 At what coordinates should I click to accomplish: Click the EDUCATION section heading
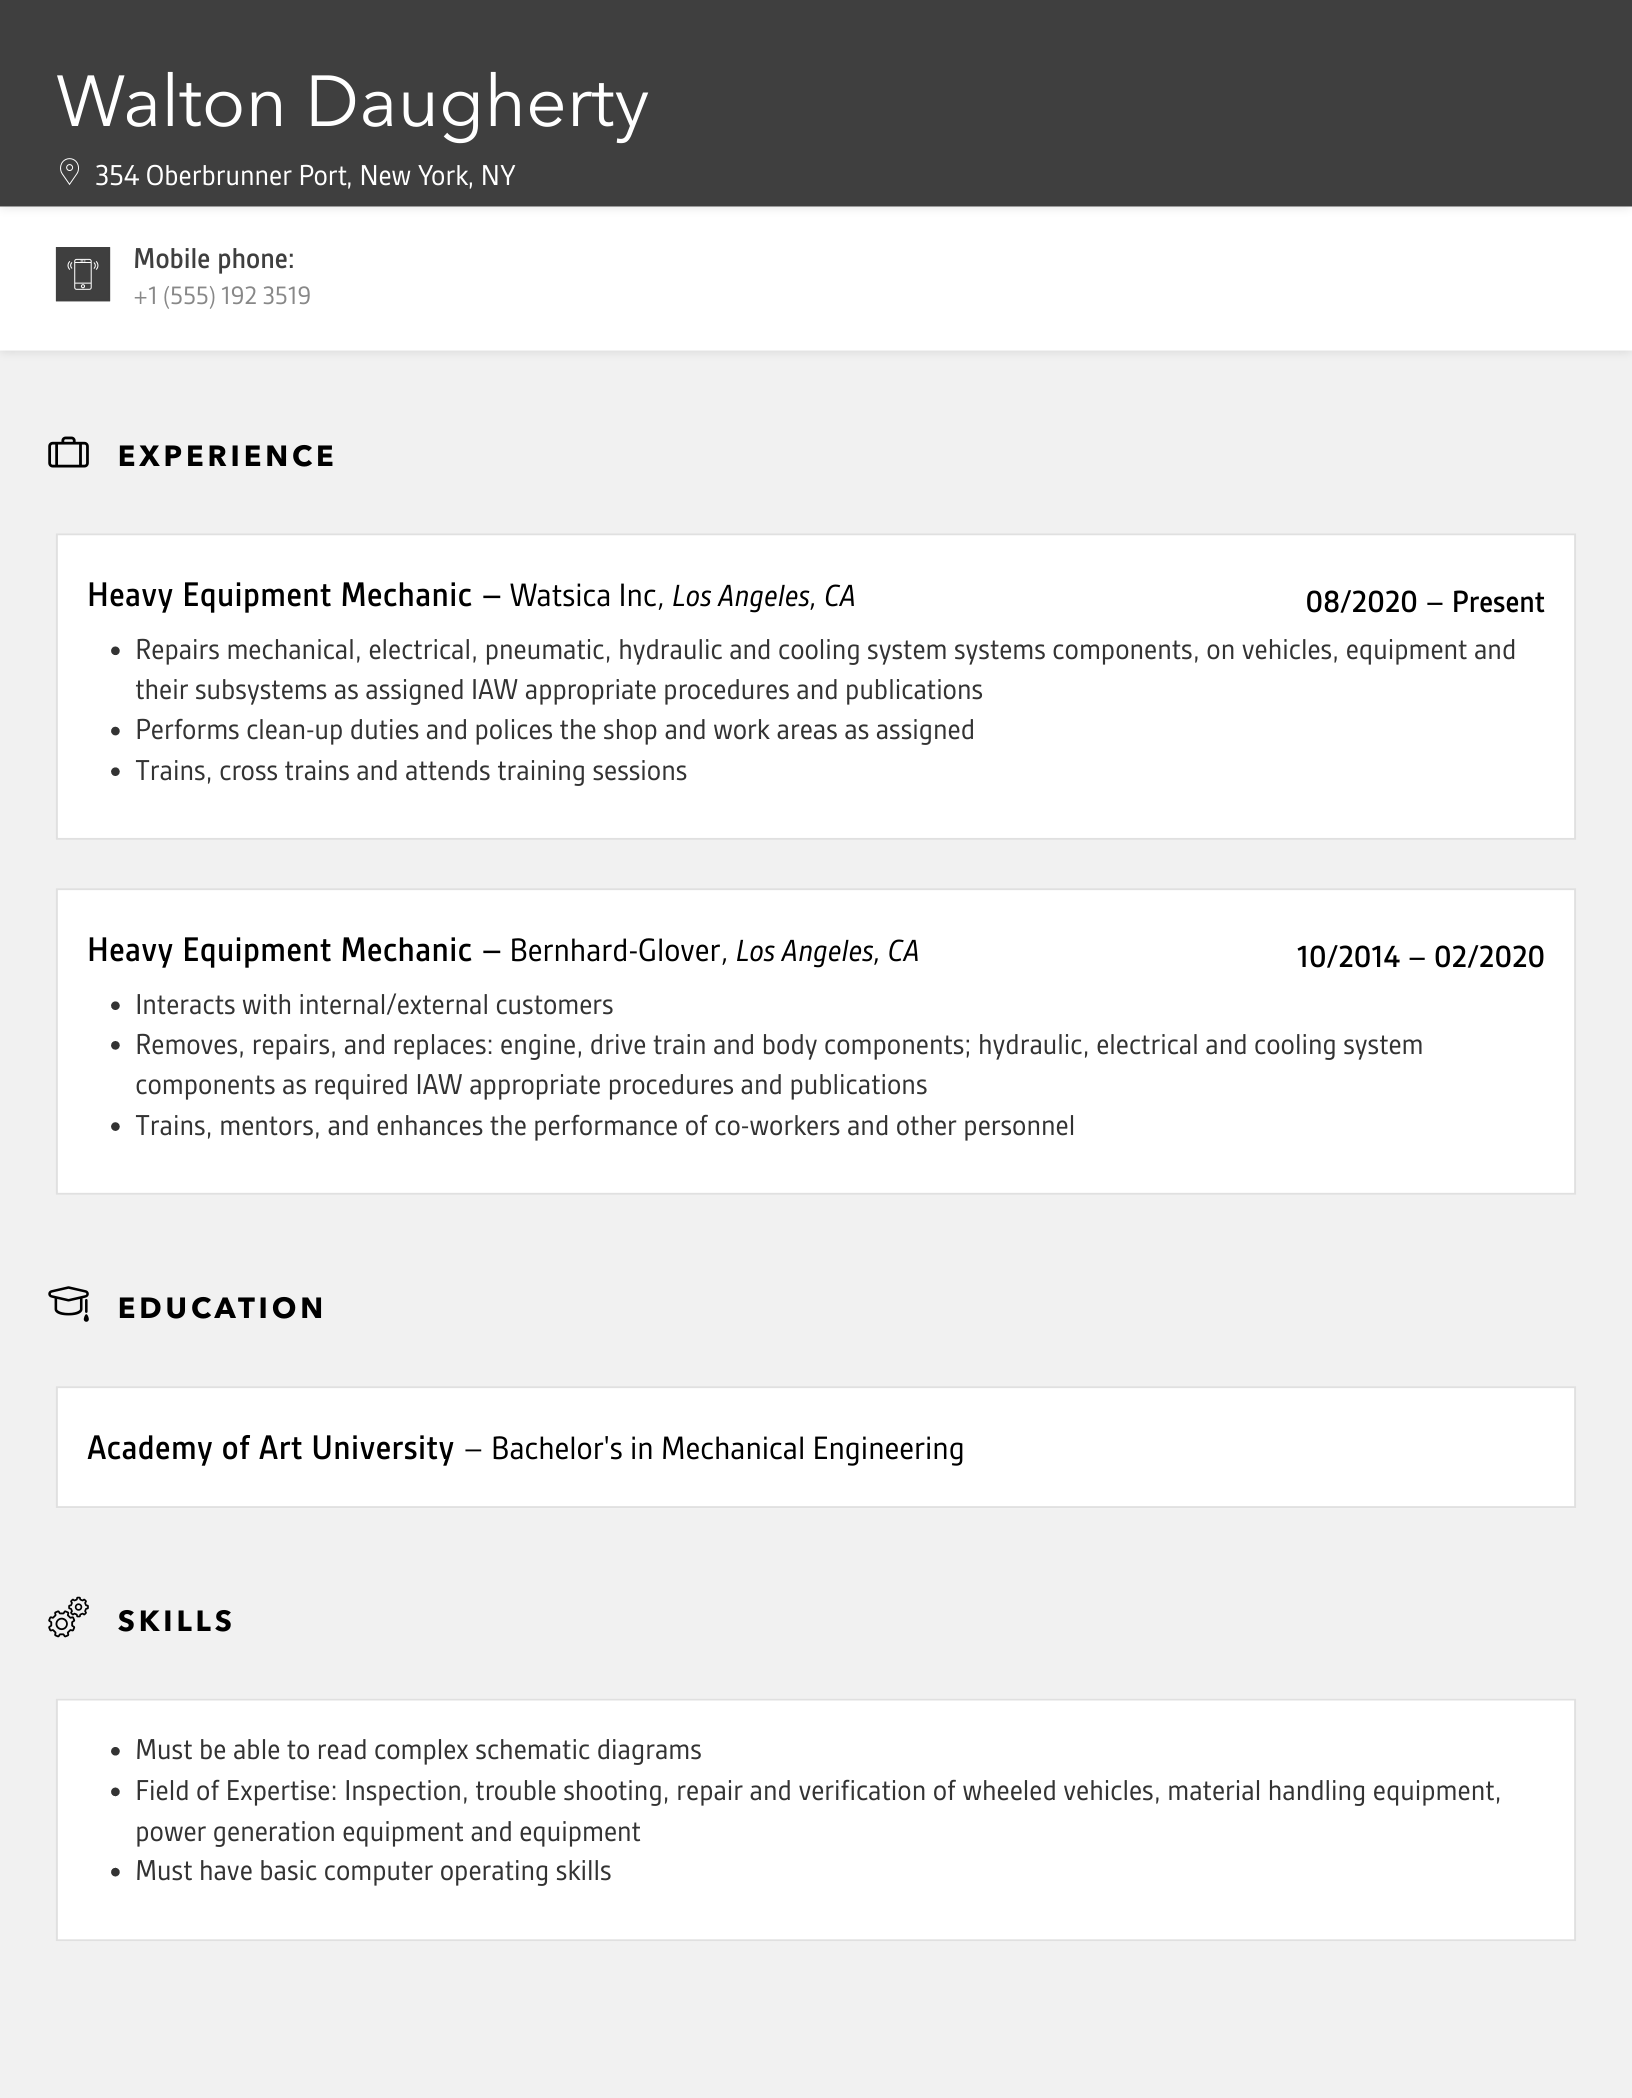(x=221, y=1308)
